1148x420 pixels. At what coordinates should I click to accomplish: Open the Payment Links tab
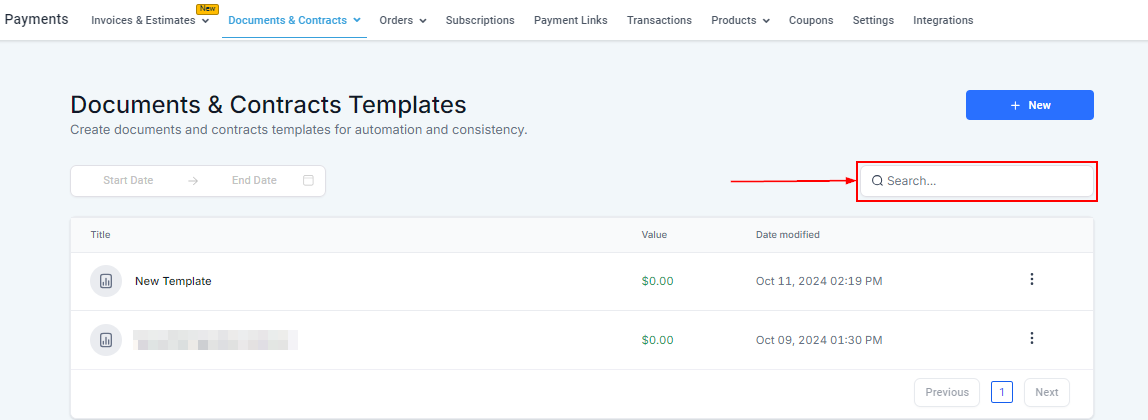coord(570,20)
